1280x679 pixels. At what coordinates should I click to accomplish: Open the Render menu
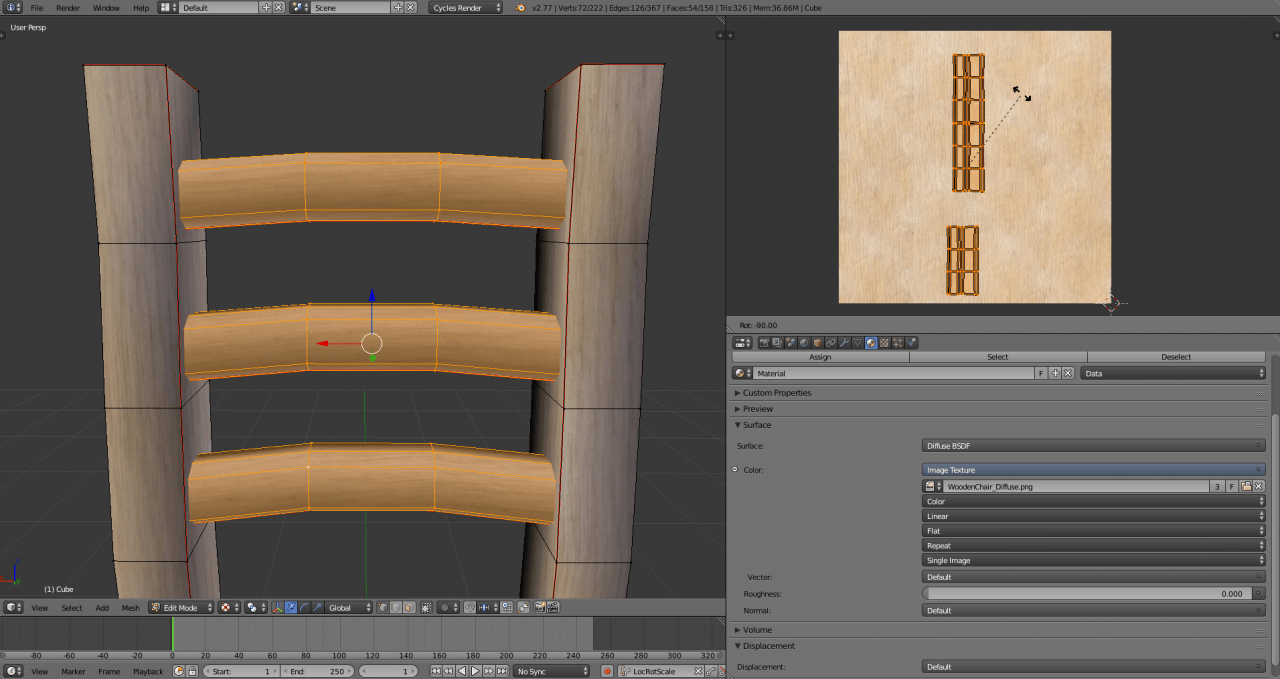[x=68, y=7]
